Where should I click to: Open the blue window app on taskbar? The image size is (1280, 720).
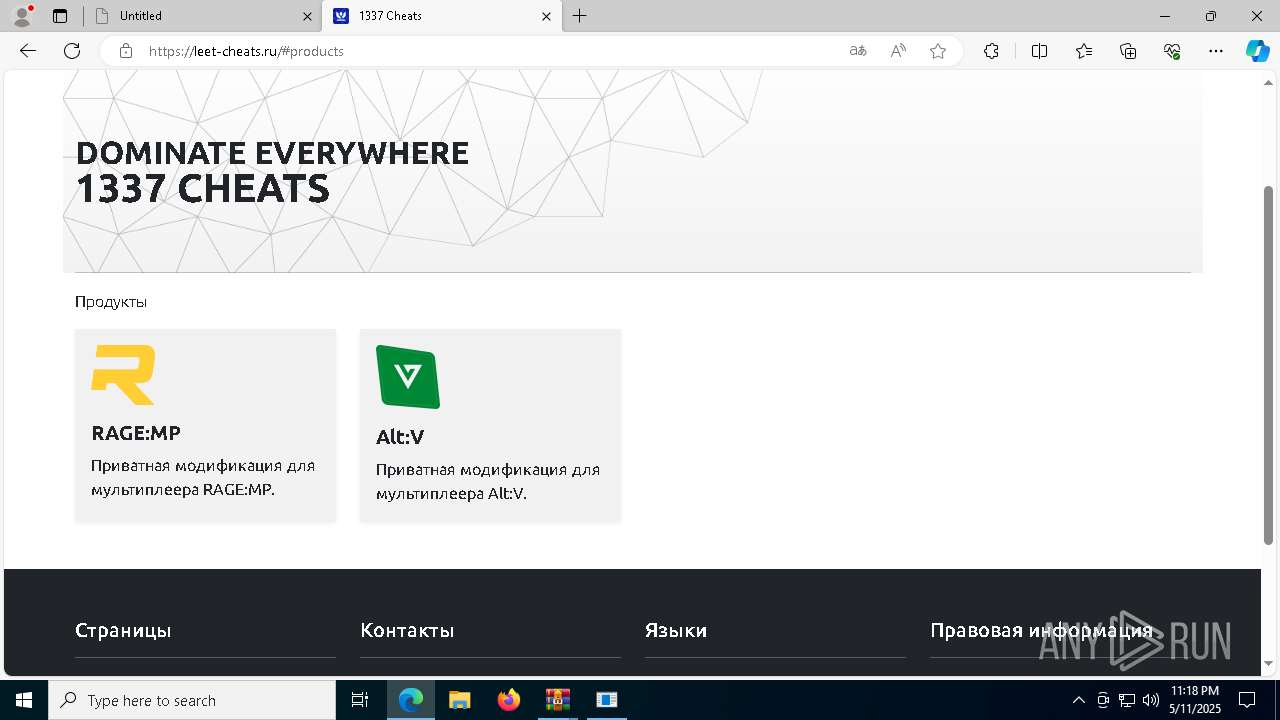click(606, 700)
